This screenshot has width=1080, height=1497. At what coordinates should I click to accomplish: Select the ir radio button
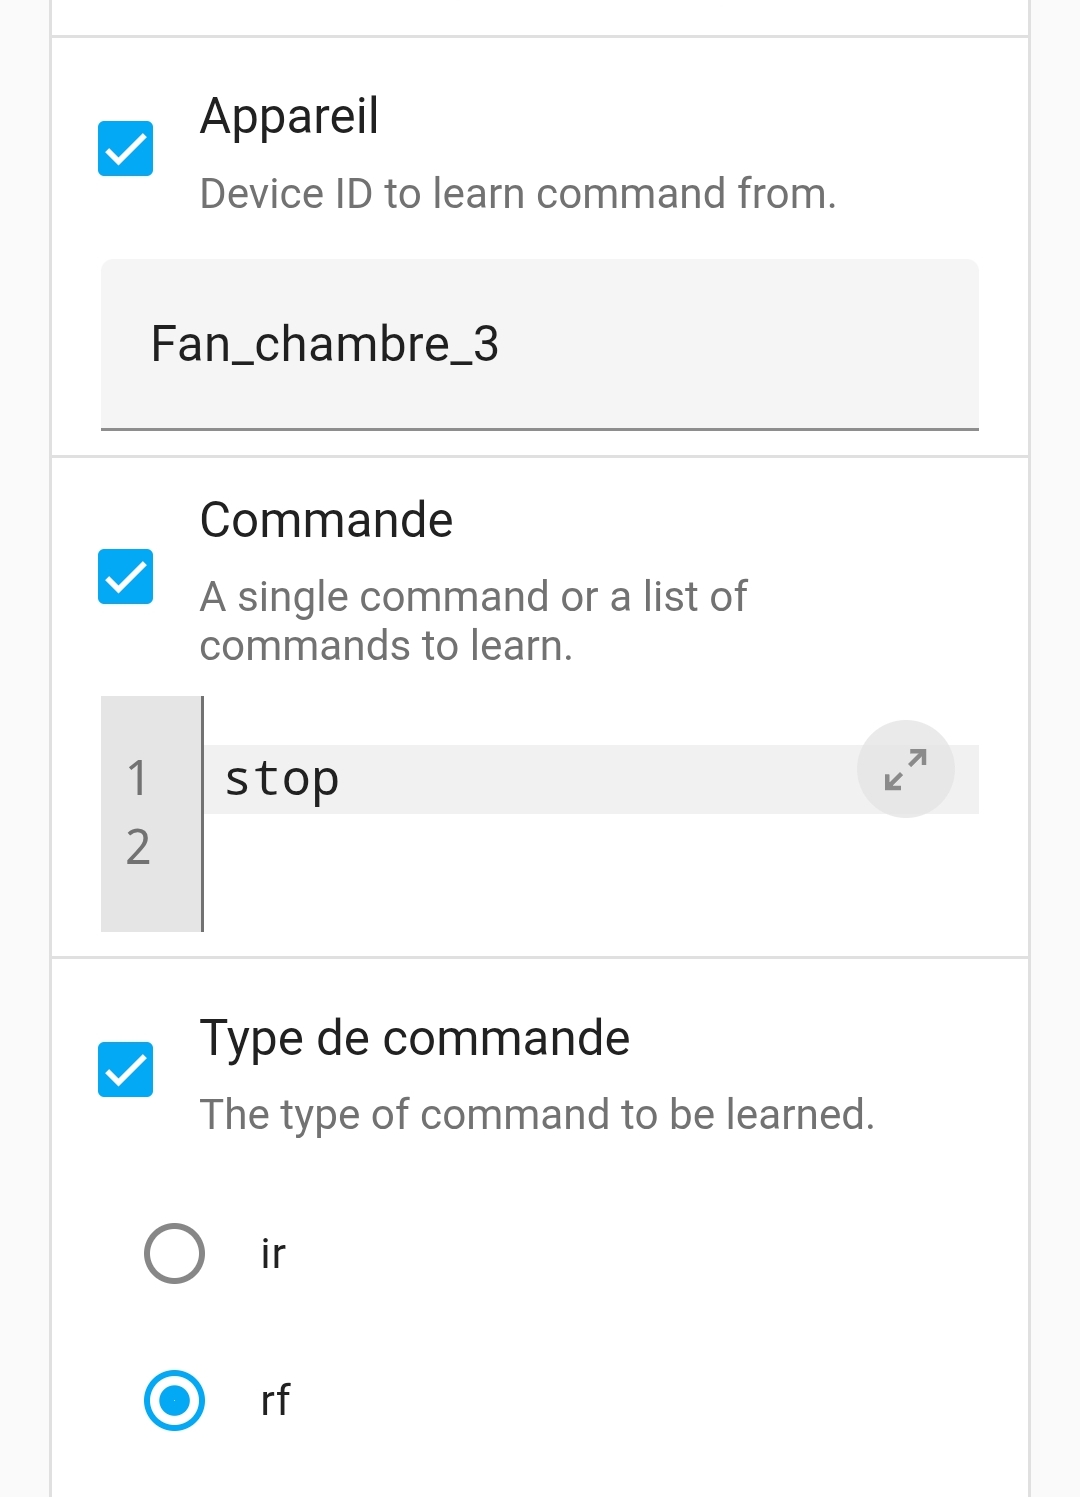tap(174, 1253)
